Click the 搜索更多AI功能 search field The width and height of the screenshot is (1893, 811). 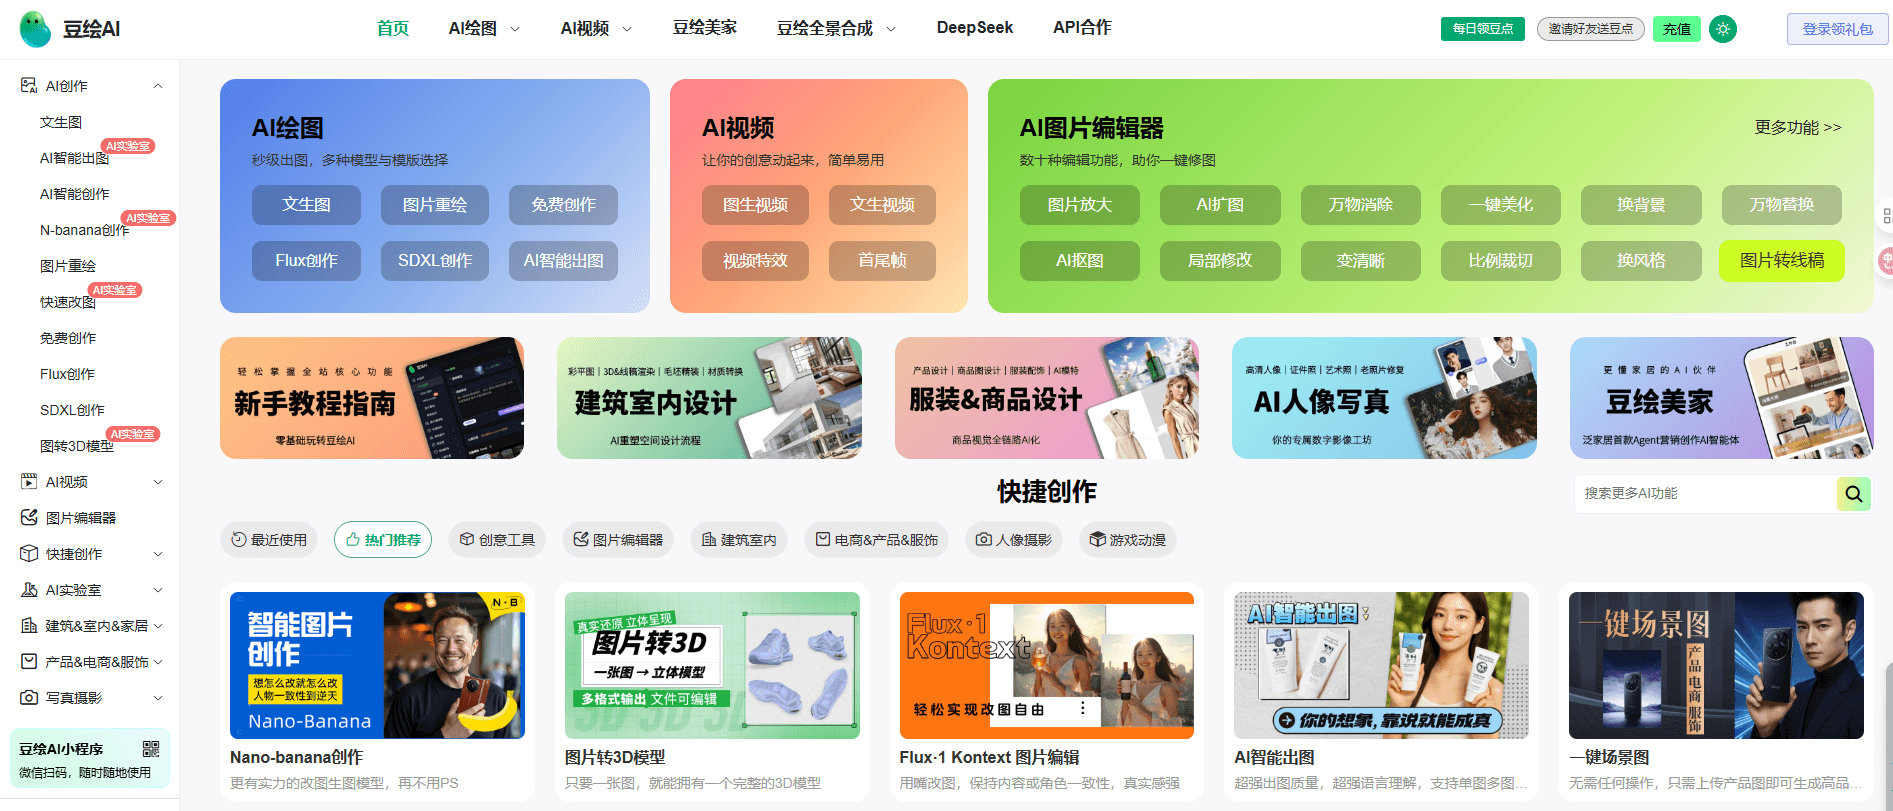click(1705, 493)
